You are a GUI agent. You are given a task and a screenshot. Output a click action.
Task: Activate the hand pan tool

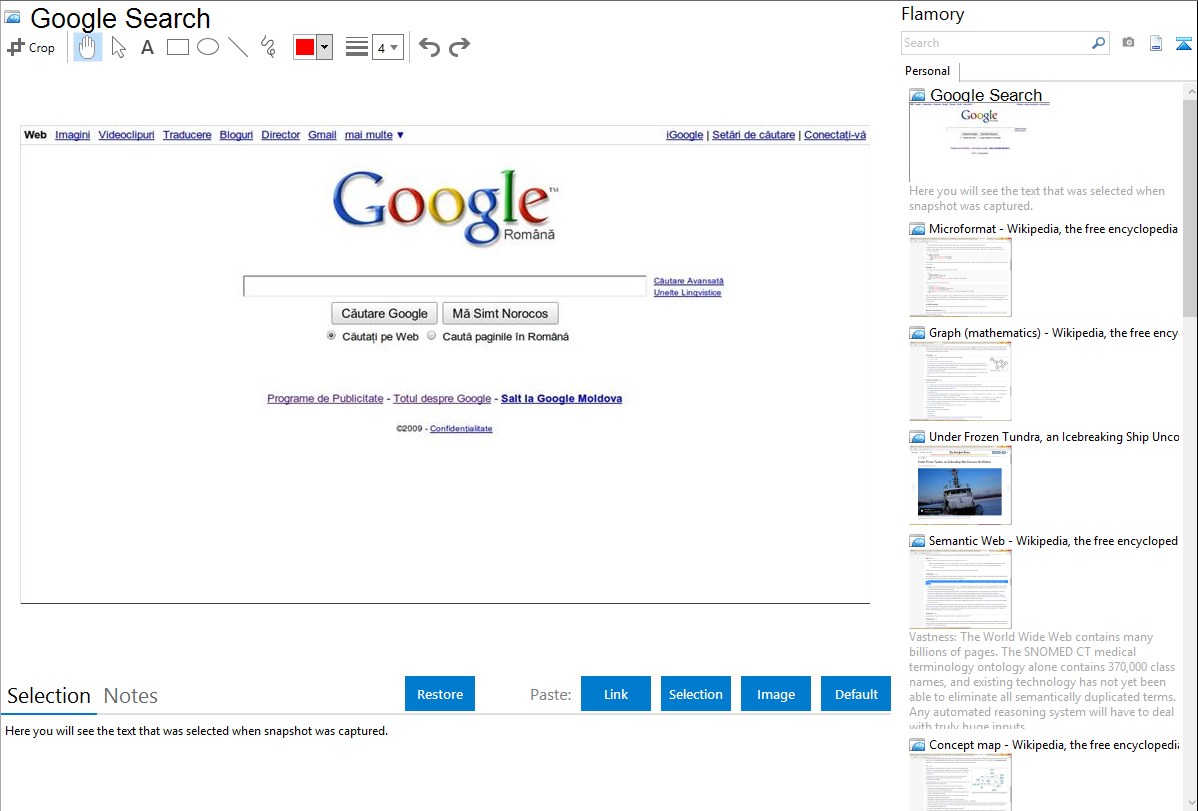87,47
